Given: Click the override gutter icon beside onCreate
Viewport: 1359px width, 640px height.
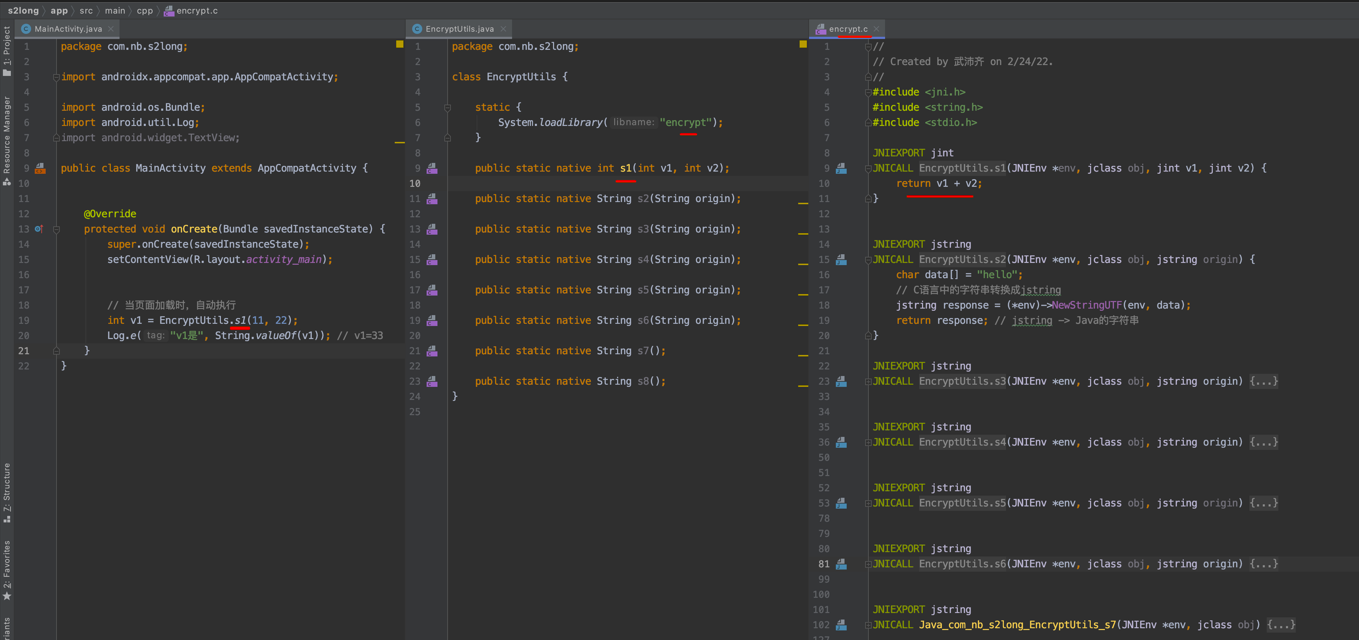Looking at the screenshot, I should click(39, 229).
